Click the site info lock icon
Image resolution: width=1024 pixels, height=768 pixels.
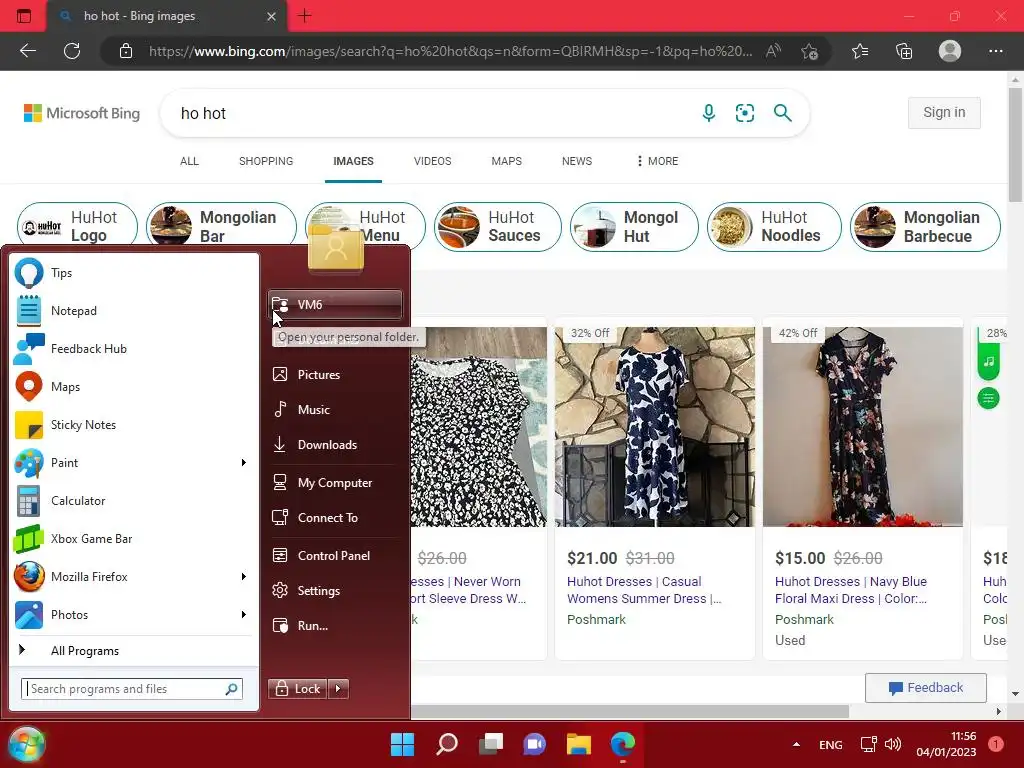(x=126, y=51)
